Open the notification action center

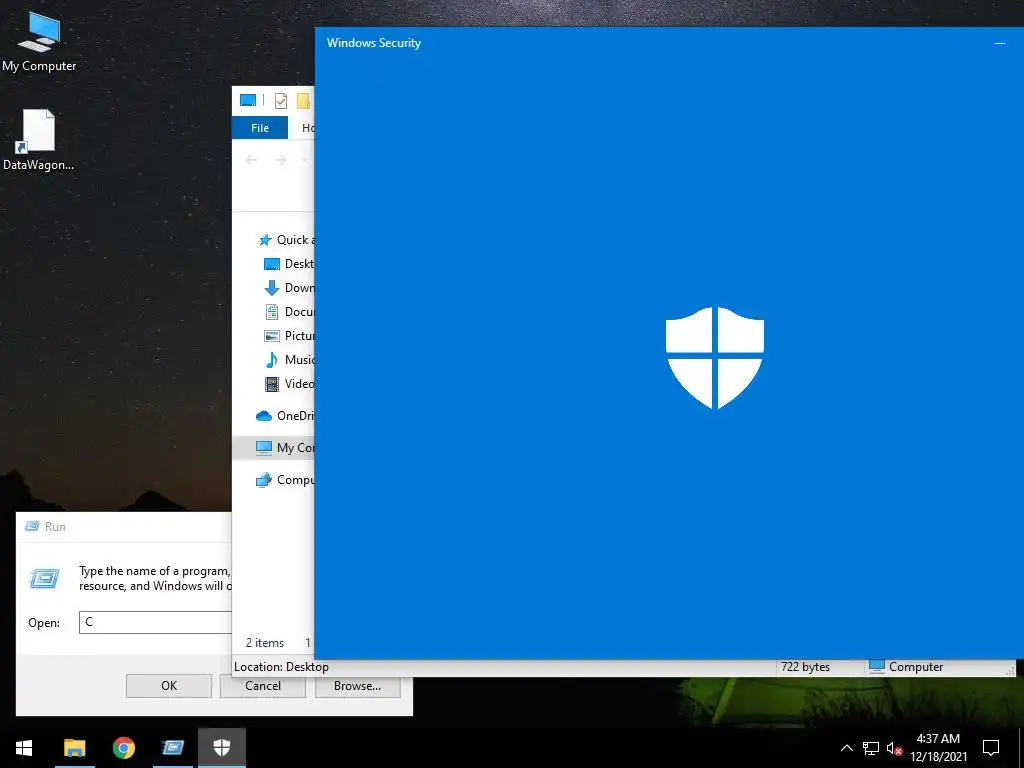tap(991, 748)
